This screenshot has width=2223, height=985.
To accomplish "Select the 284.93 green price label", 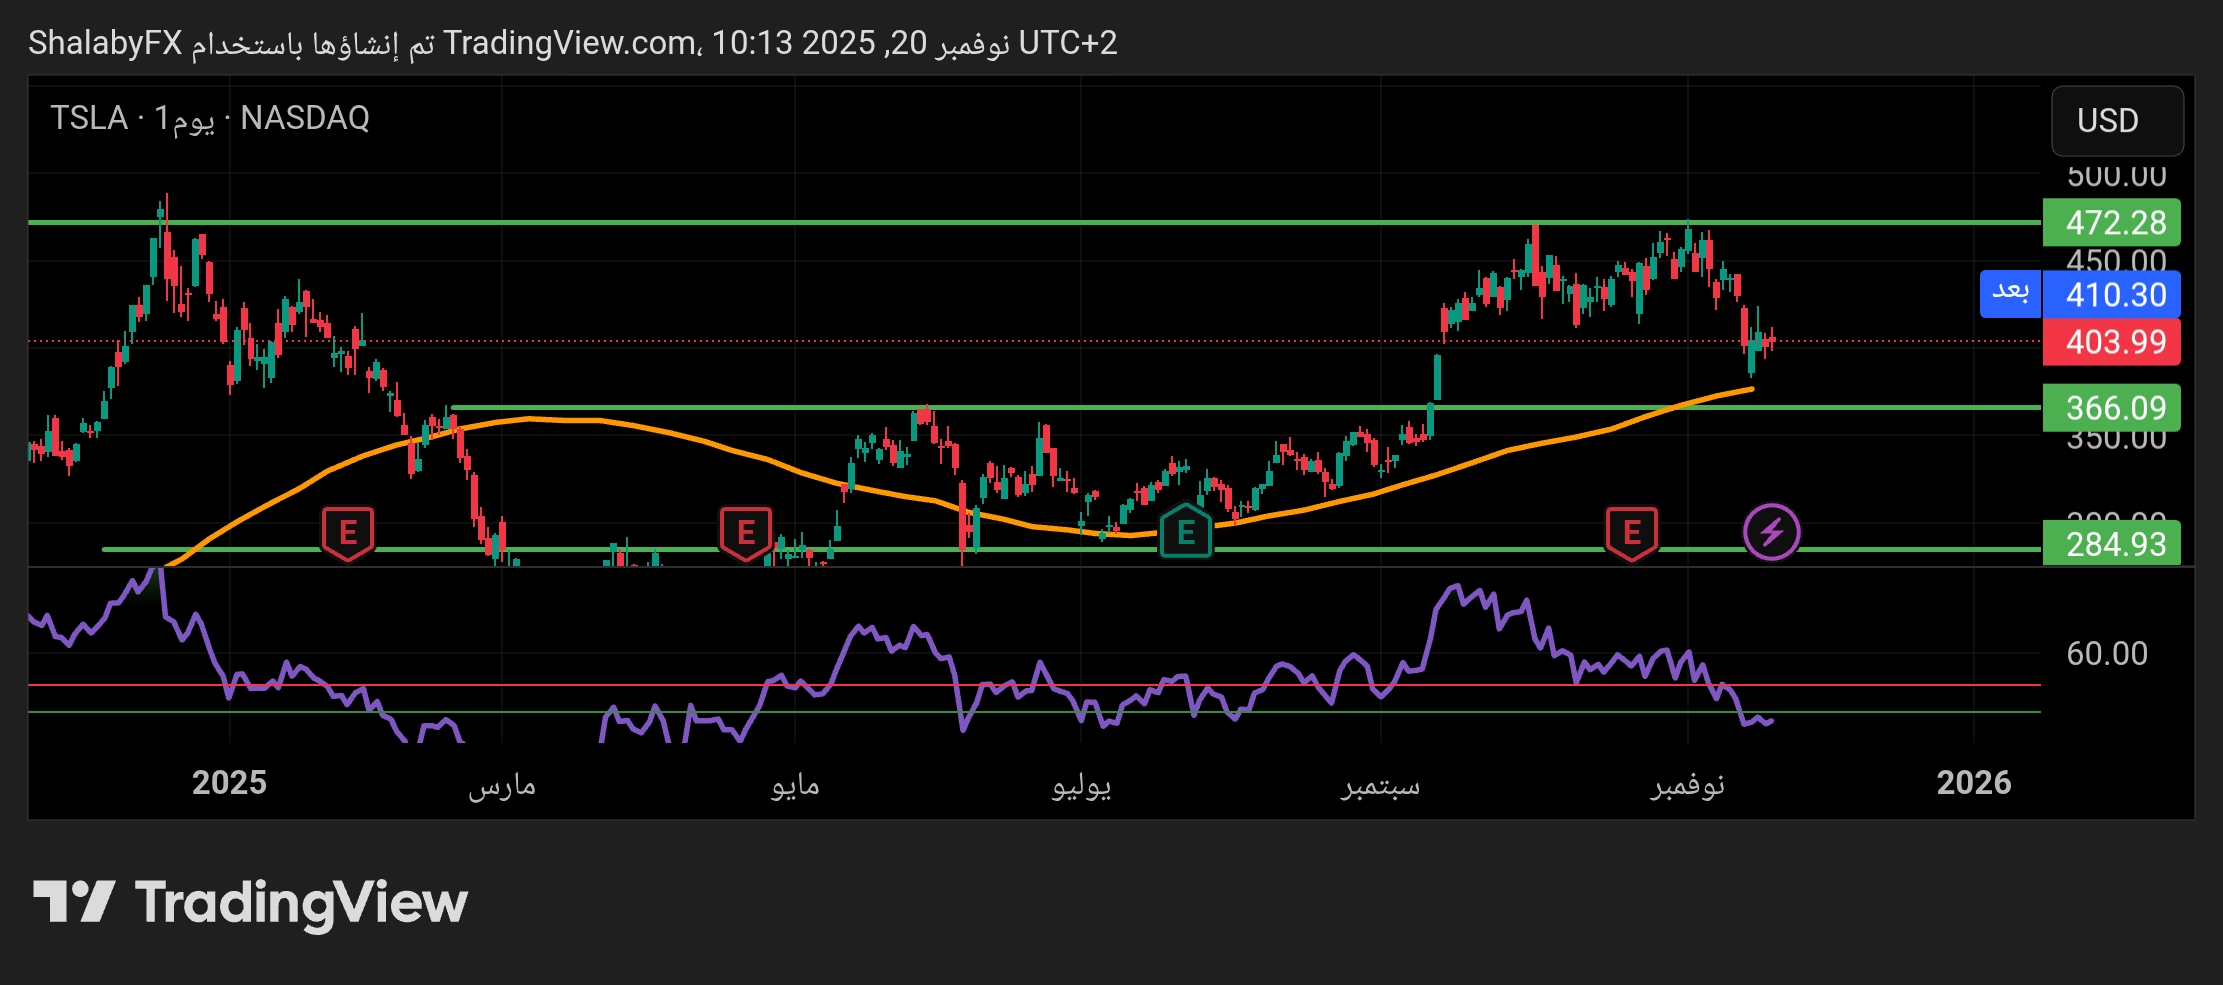I will (x=2115, y=545).
